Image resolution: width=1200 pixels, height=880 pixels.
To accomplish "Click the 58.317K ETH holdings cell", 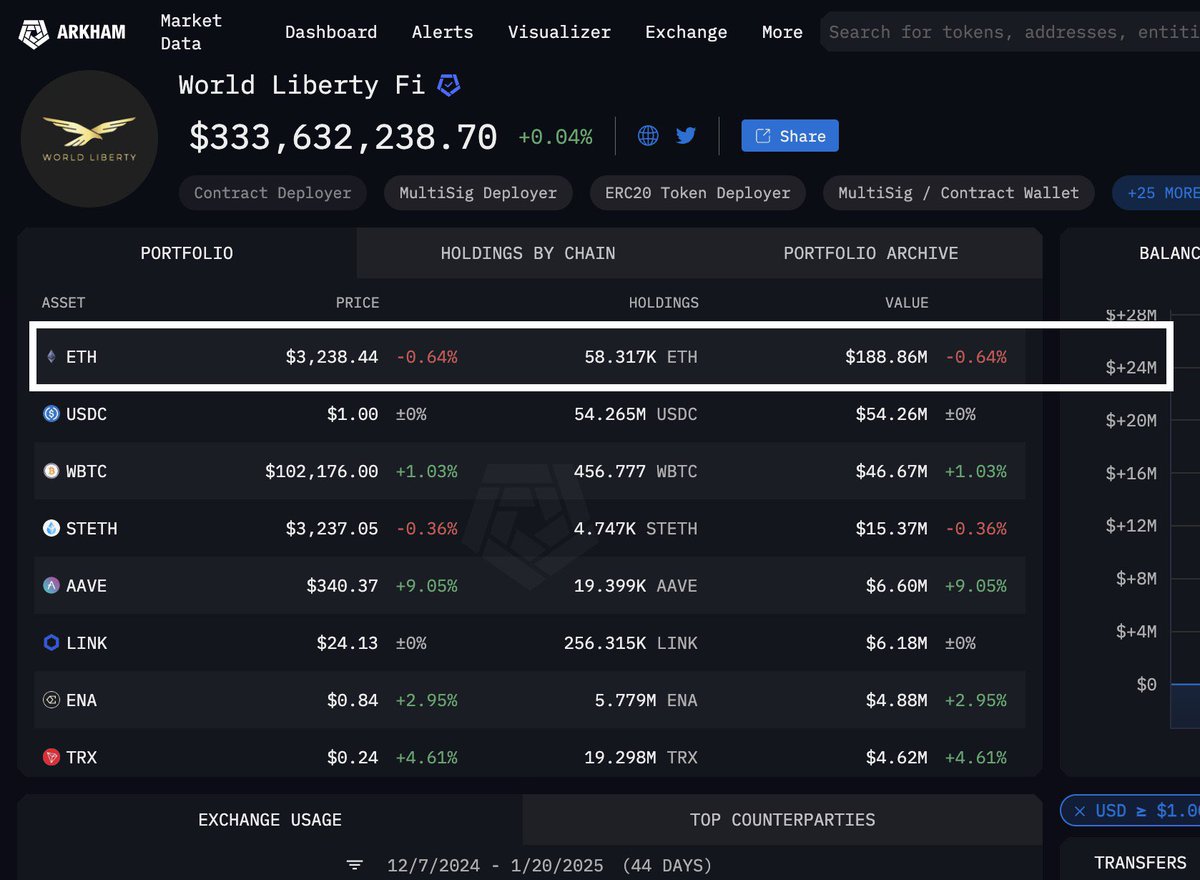I will [x=641, y=357].
